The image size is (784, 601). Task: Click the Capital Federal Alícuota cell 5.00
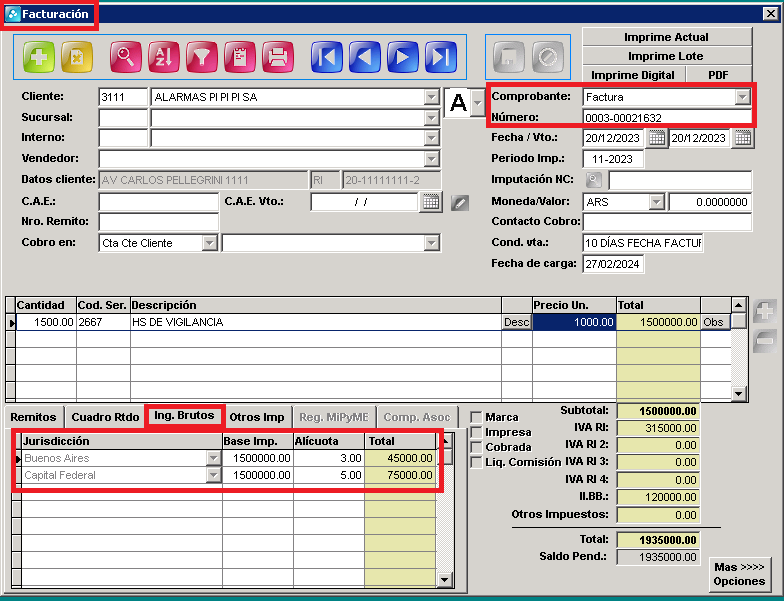tap(328, 475)
